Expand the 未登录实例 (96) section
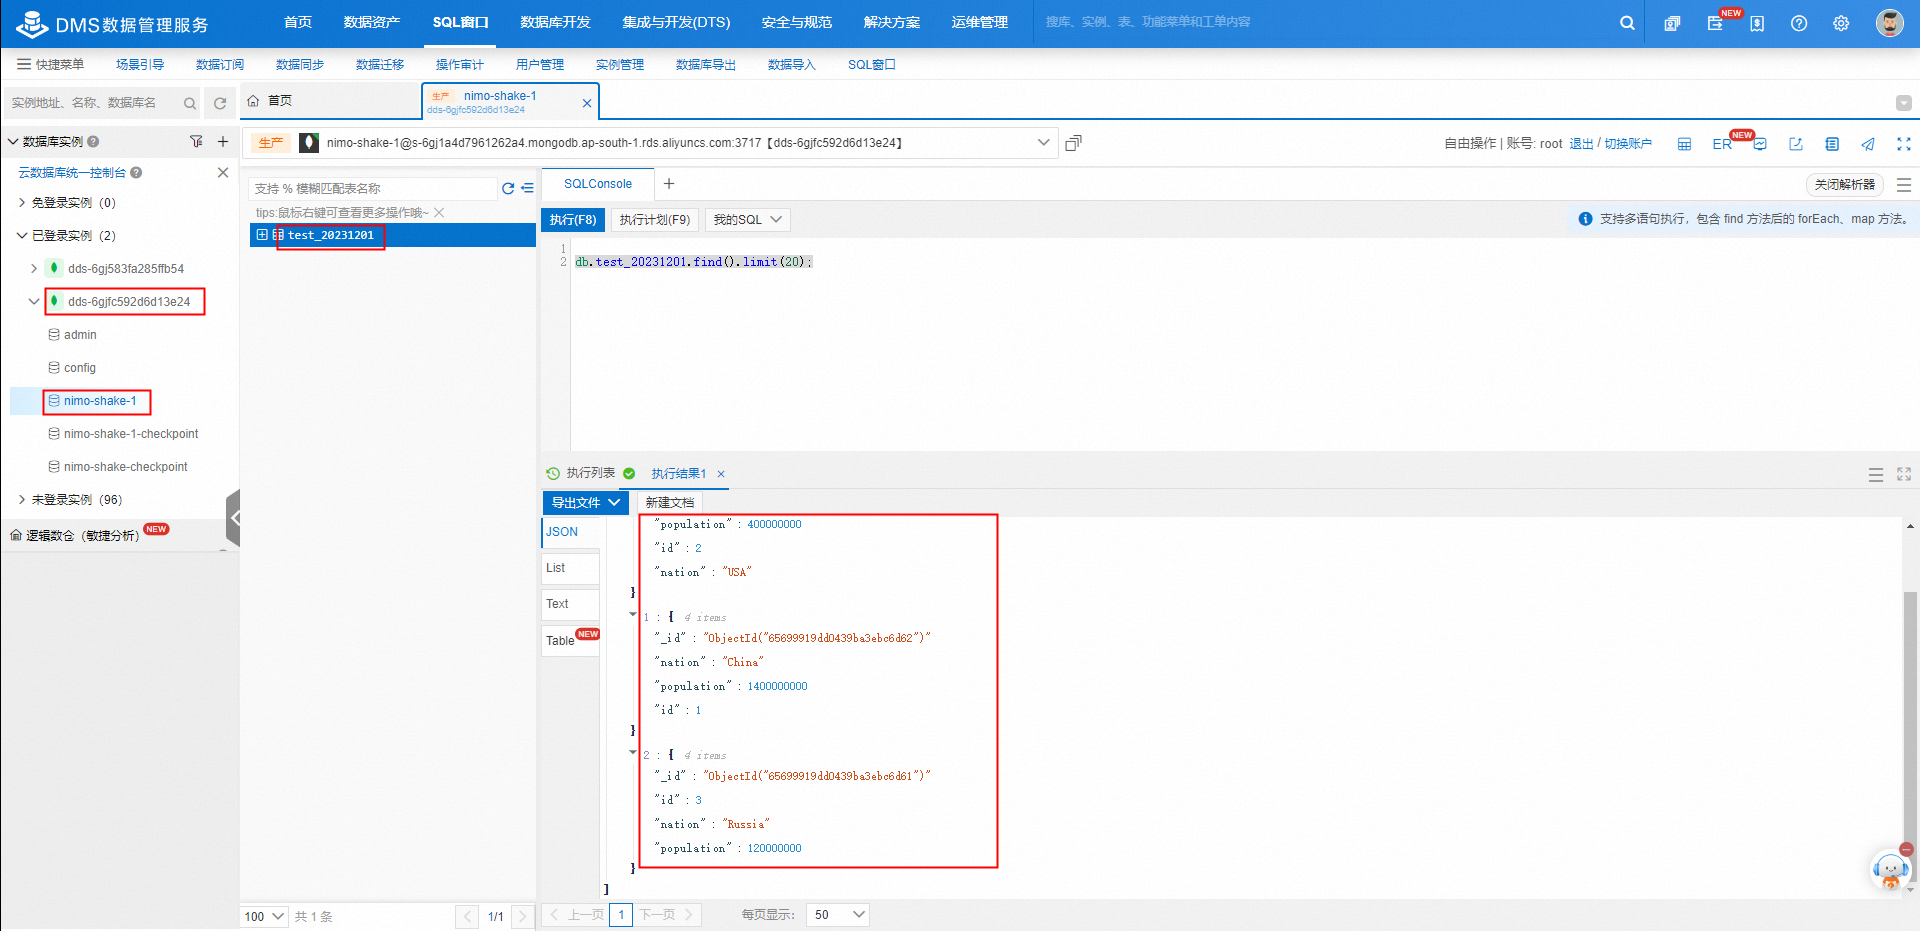Image resolution: width=1920 pixels, height=931 pixels. coord(22,499)
